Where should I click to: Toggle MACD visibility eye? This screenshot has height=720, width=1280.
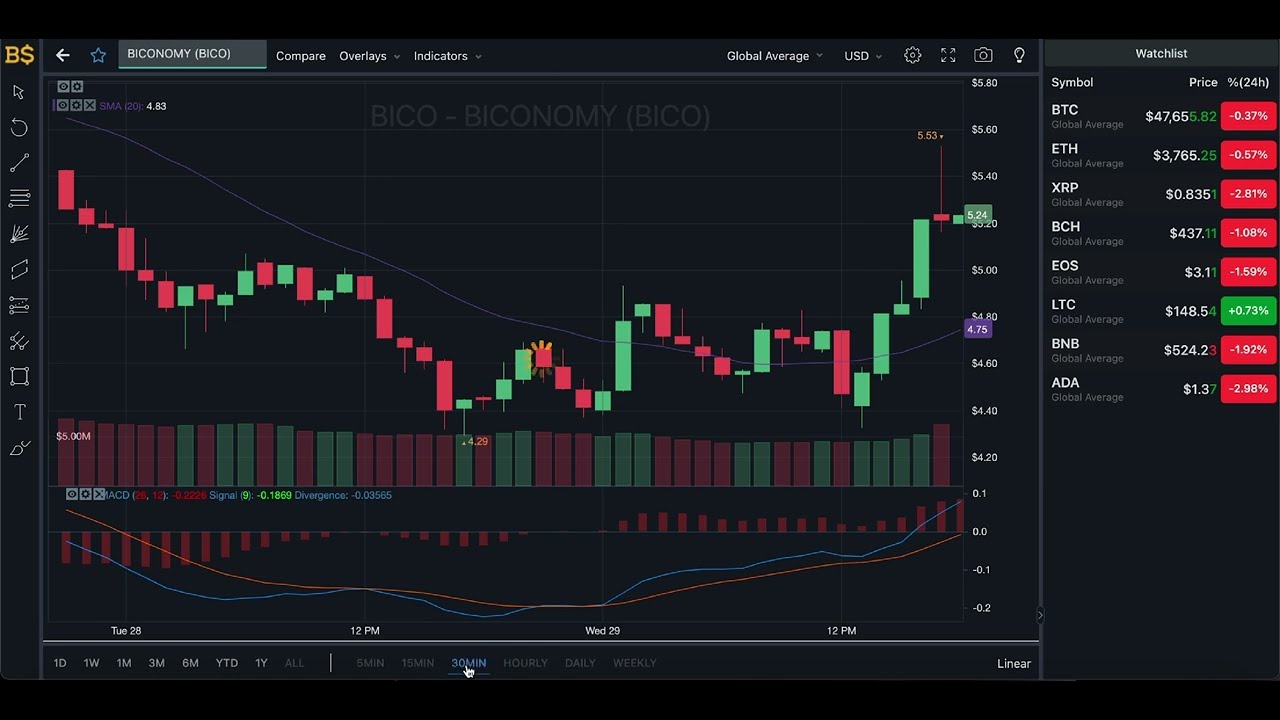point(72,494)
